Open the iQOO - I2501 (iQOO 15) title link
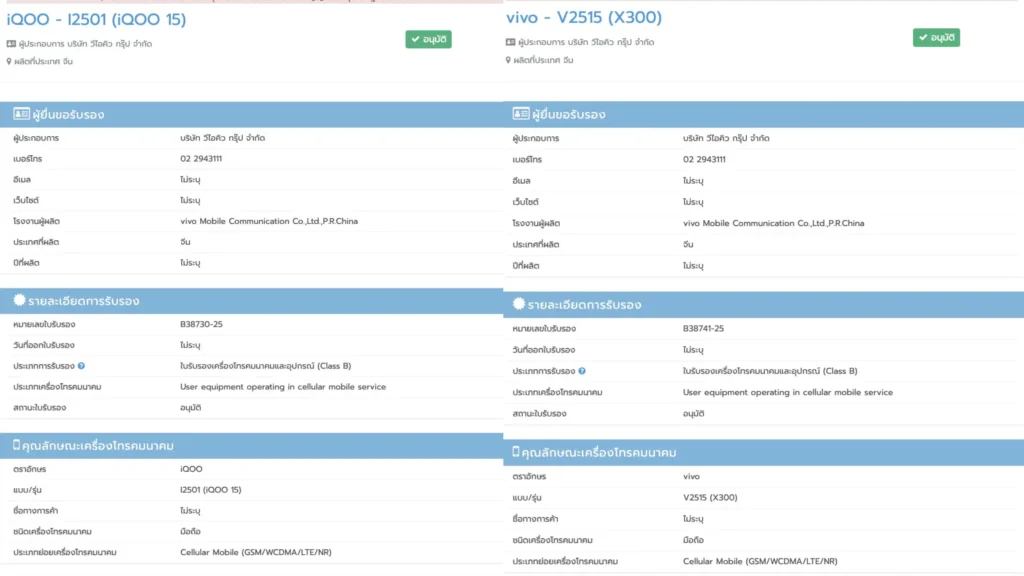Image resolution: width=1024 pixels, height=576 pixels. click(96, 19)
